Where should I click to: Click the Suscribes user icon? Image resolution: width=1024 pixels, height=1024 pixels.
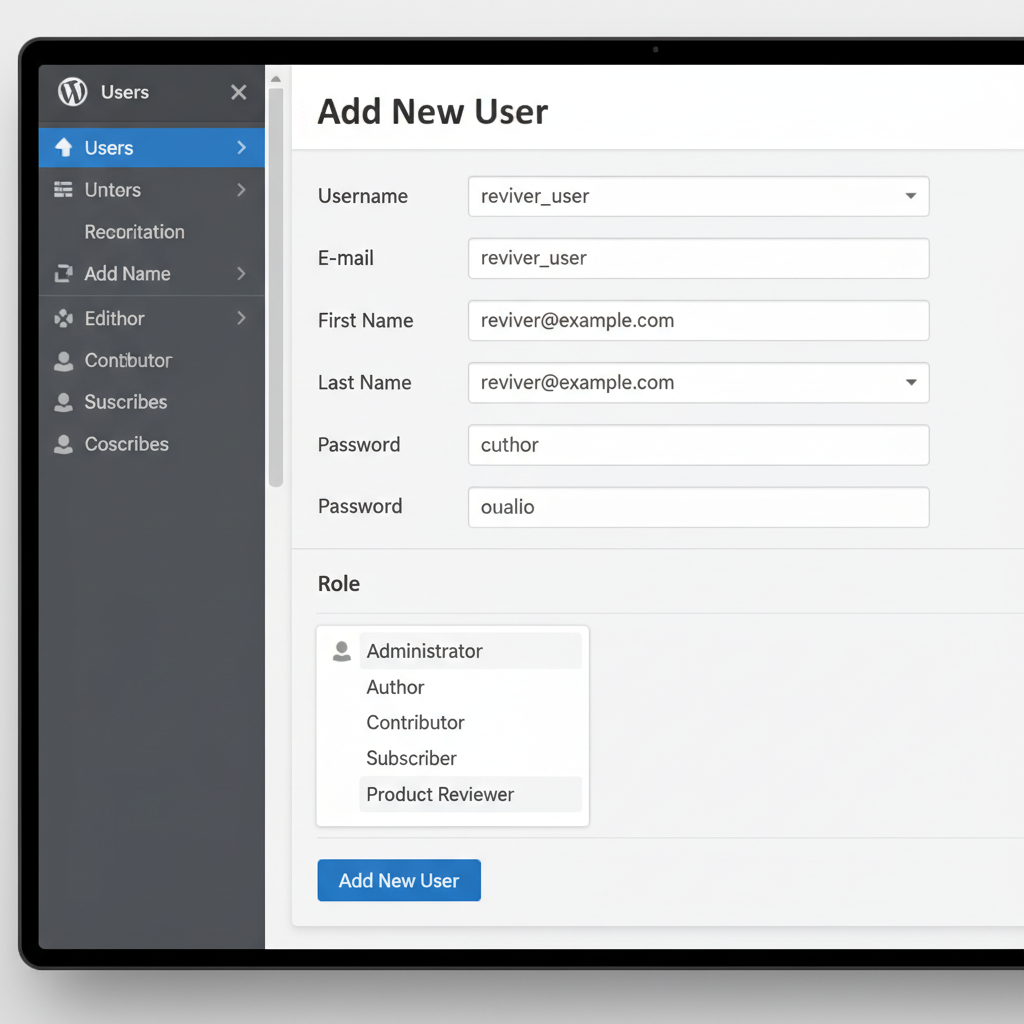(63, 402)
